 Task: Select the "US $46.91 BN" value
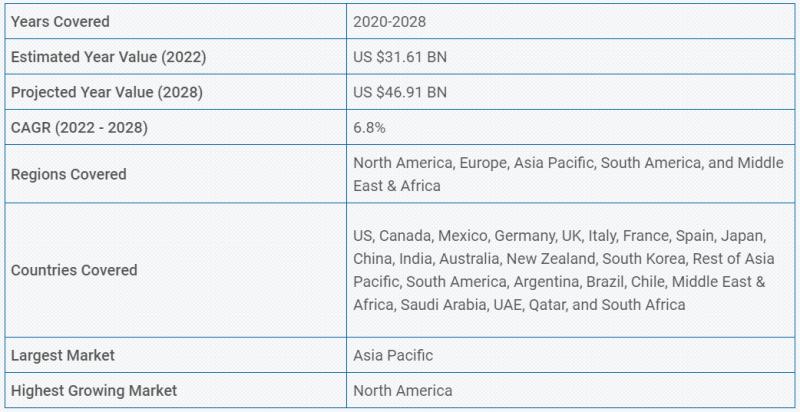point(400,93)
